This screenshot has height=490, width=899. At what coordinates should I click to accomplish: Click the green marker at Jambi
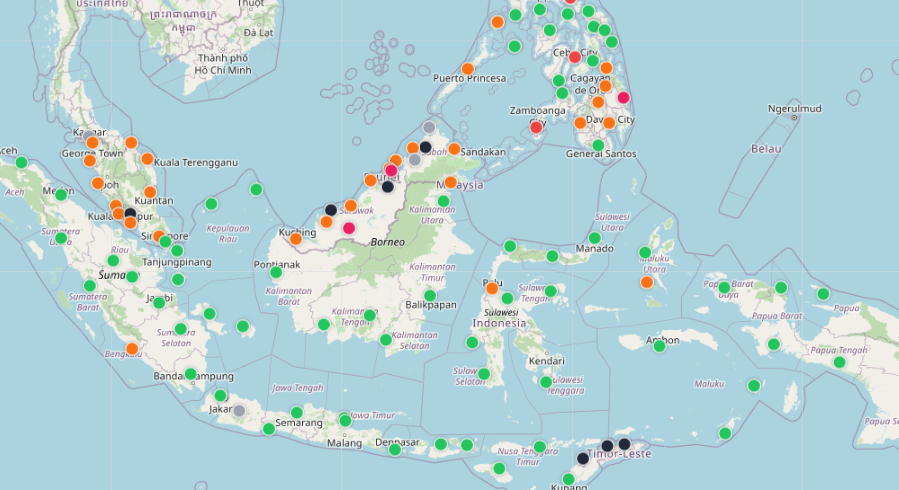[x=159, y=303]
